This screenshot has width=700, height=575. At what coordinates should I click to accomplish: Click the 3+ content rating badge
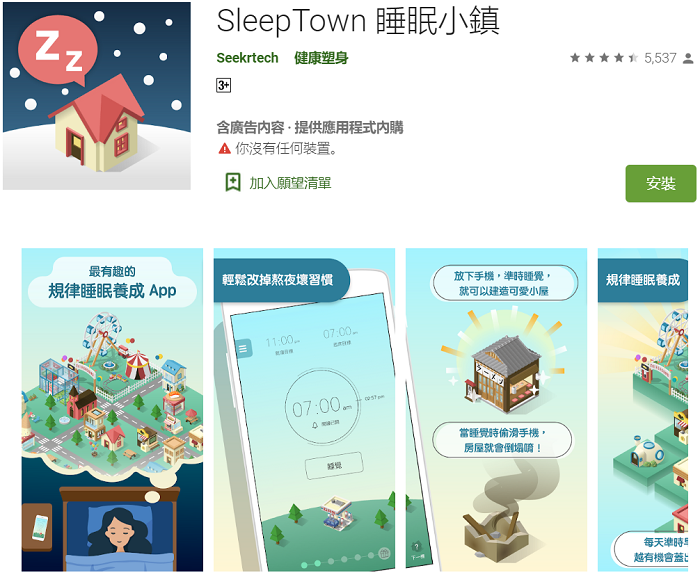[x=224, y=85]
